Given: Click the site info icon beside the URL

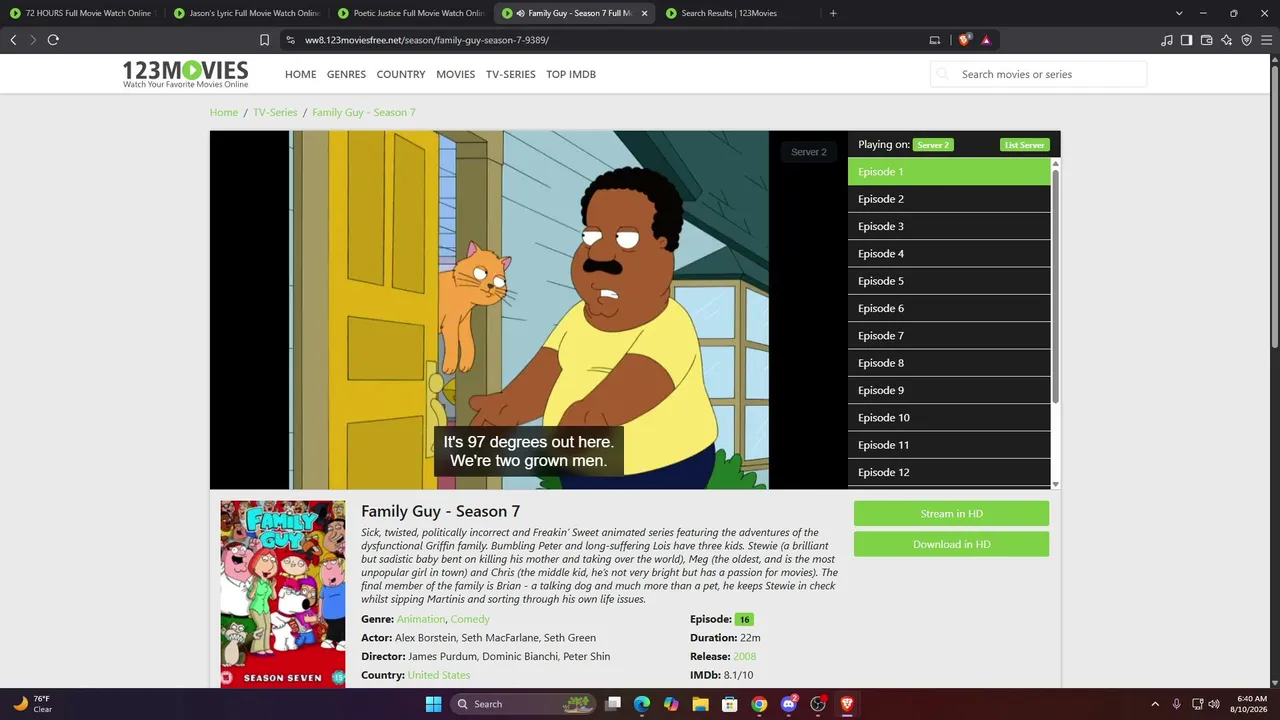Looking at the screenshot, I should [x=290, y=40].
